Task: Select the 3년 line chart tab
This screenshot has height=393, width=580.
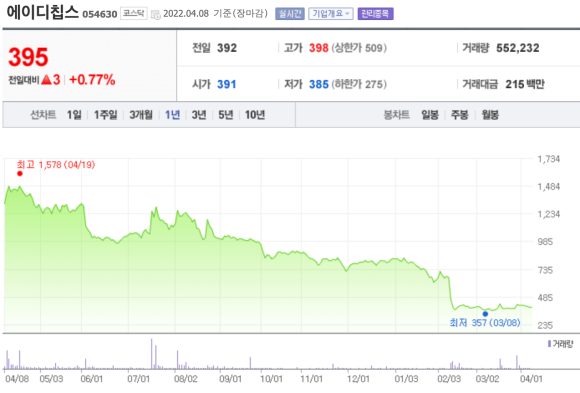Action: tap(199, 115)
